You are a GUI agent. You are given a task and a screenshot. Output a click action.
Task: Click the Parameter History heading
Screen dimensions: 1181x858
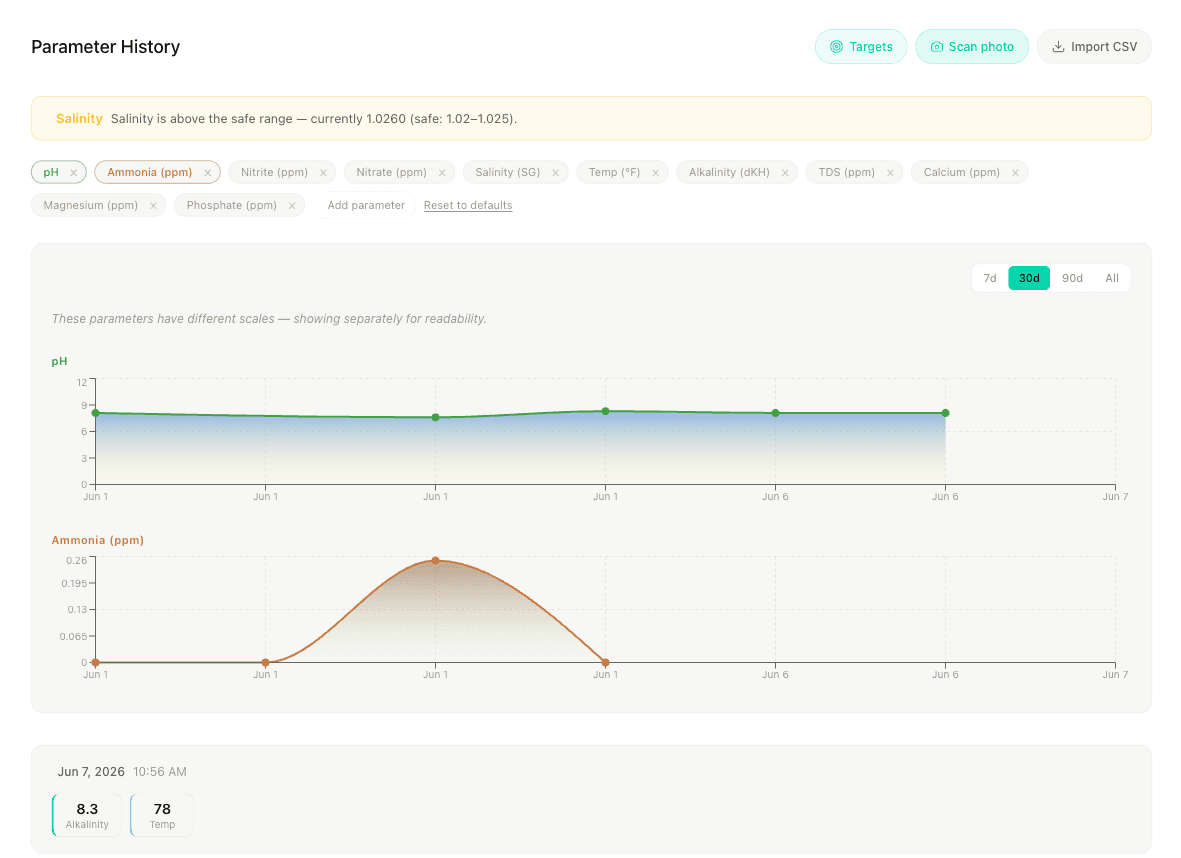tap(105, 47)
